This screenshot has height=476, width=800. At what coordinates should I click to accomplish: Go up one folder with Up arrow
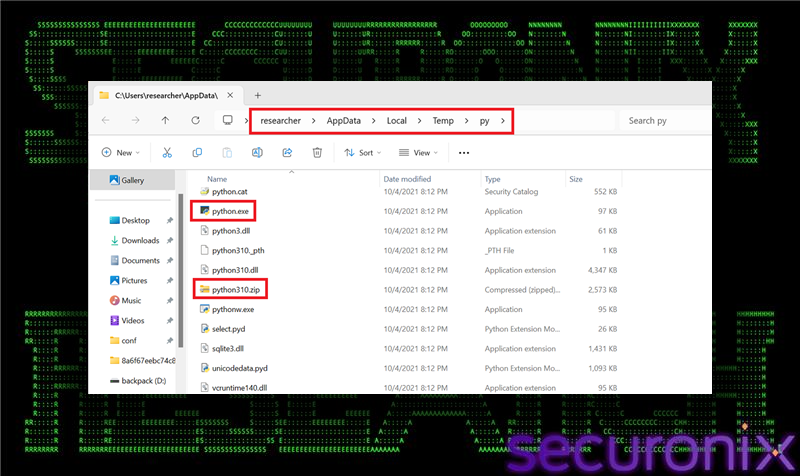click(165, 120)
